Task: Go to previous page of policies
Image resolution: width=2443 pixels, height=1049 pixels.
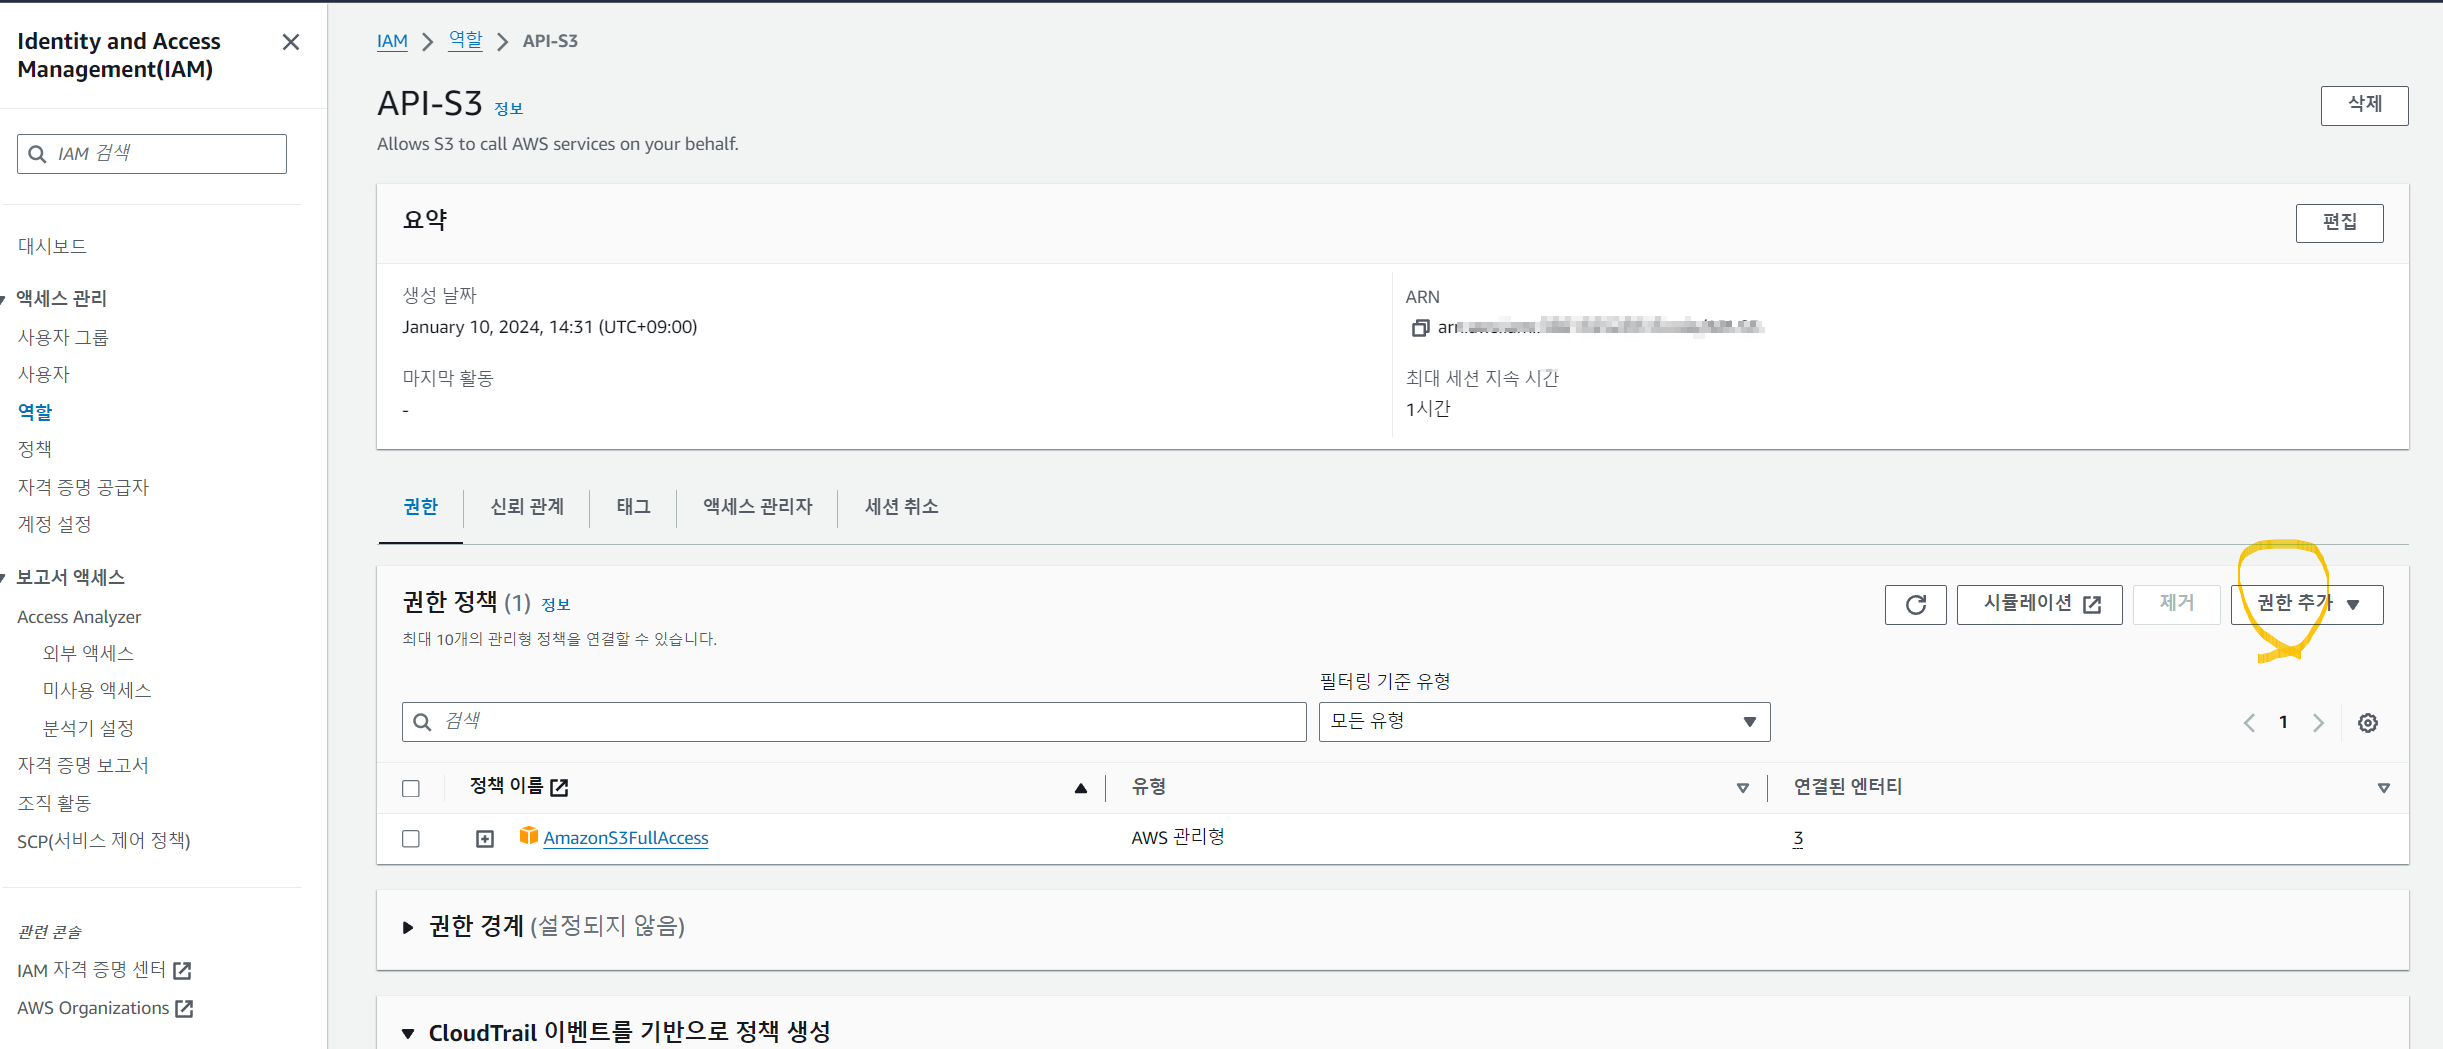Action: point(2249,723)
